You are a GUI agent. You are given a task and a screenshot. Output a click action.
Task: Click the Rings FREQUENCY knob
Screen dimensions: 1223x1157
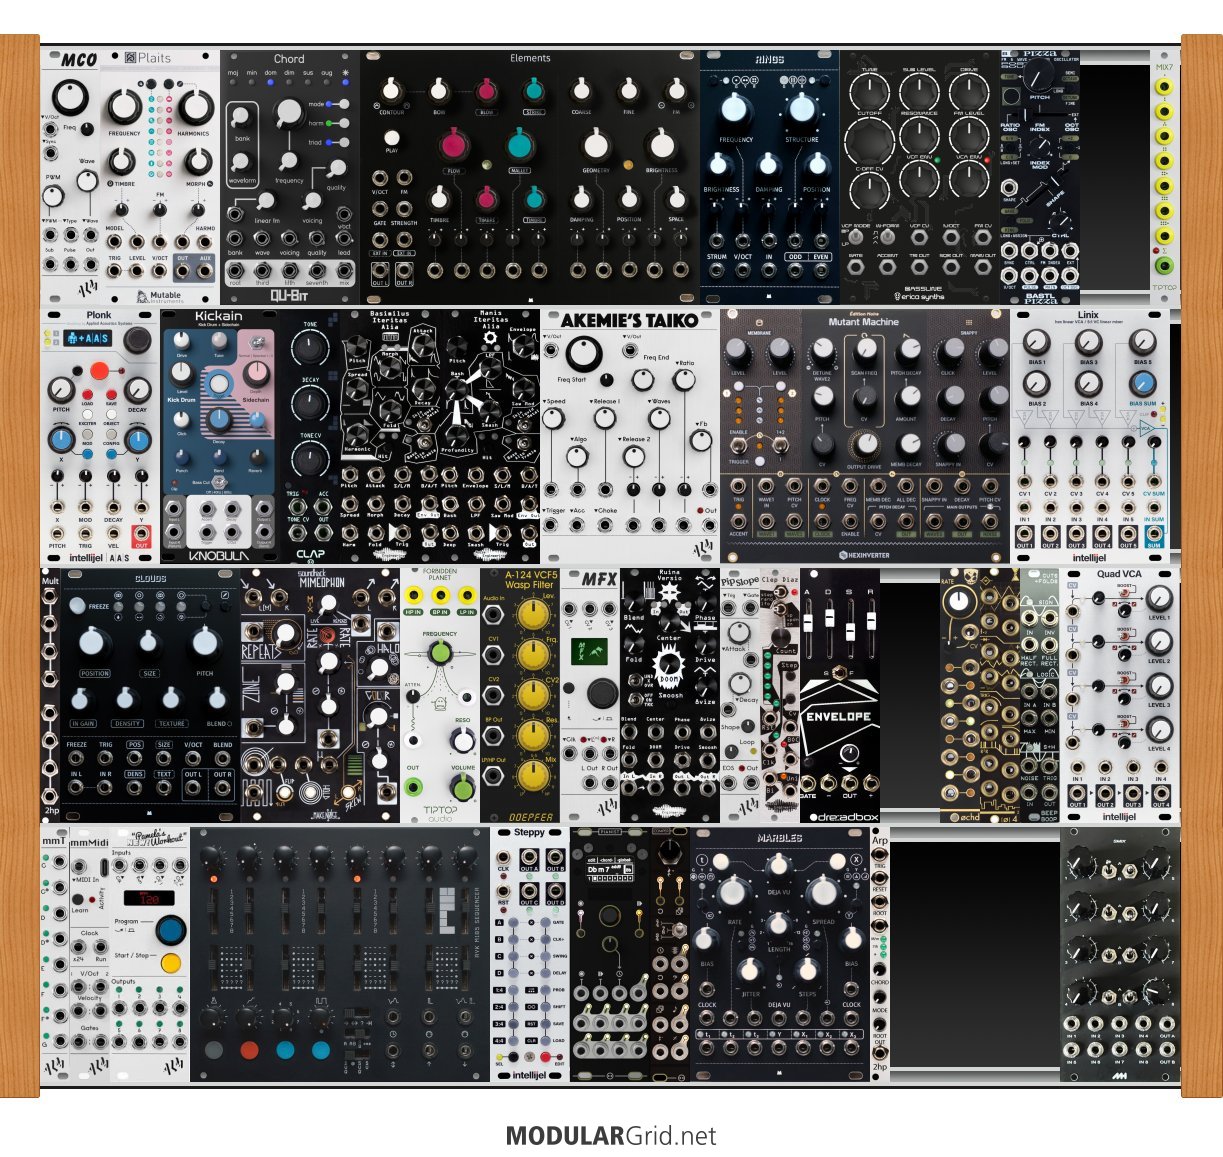pyautogui.click(x=735, y=109)
